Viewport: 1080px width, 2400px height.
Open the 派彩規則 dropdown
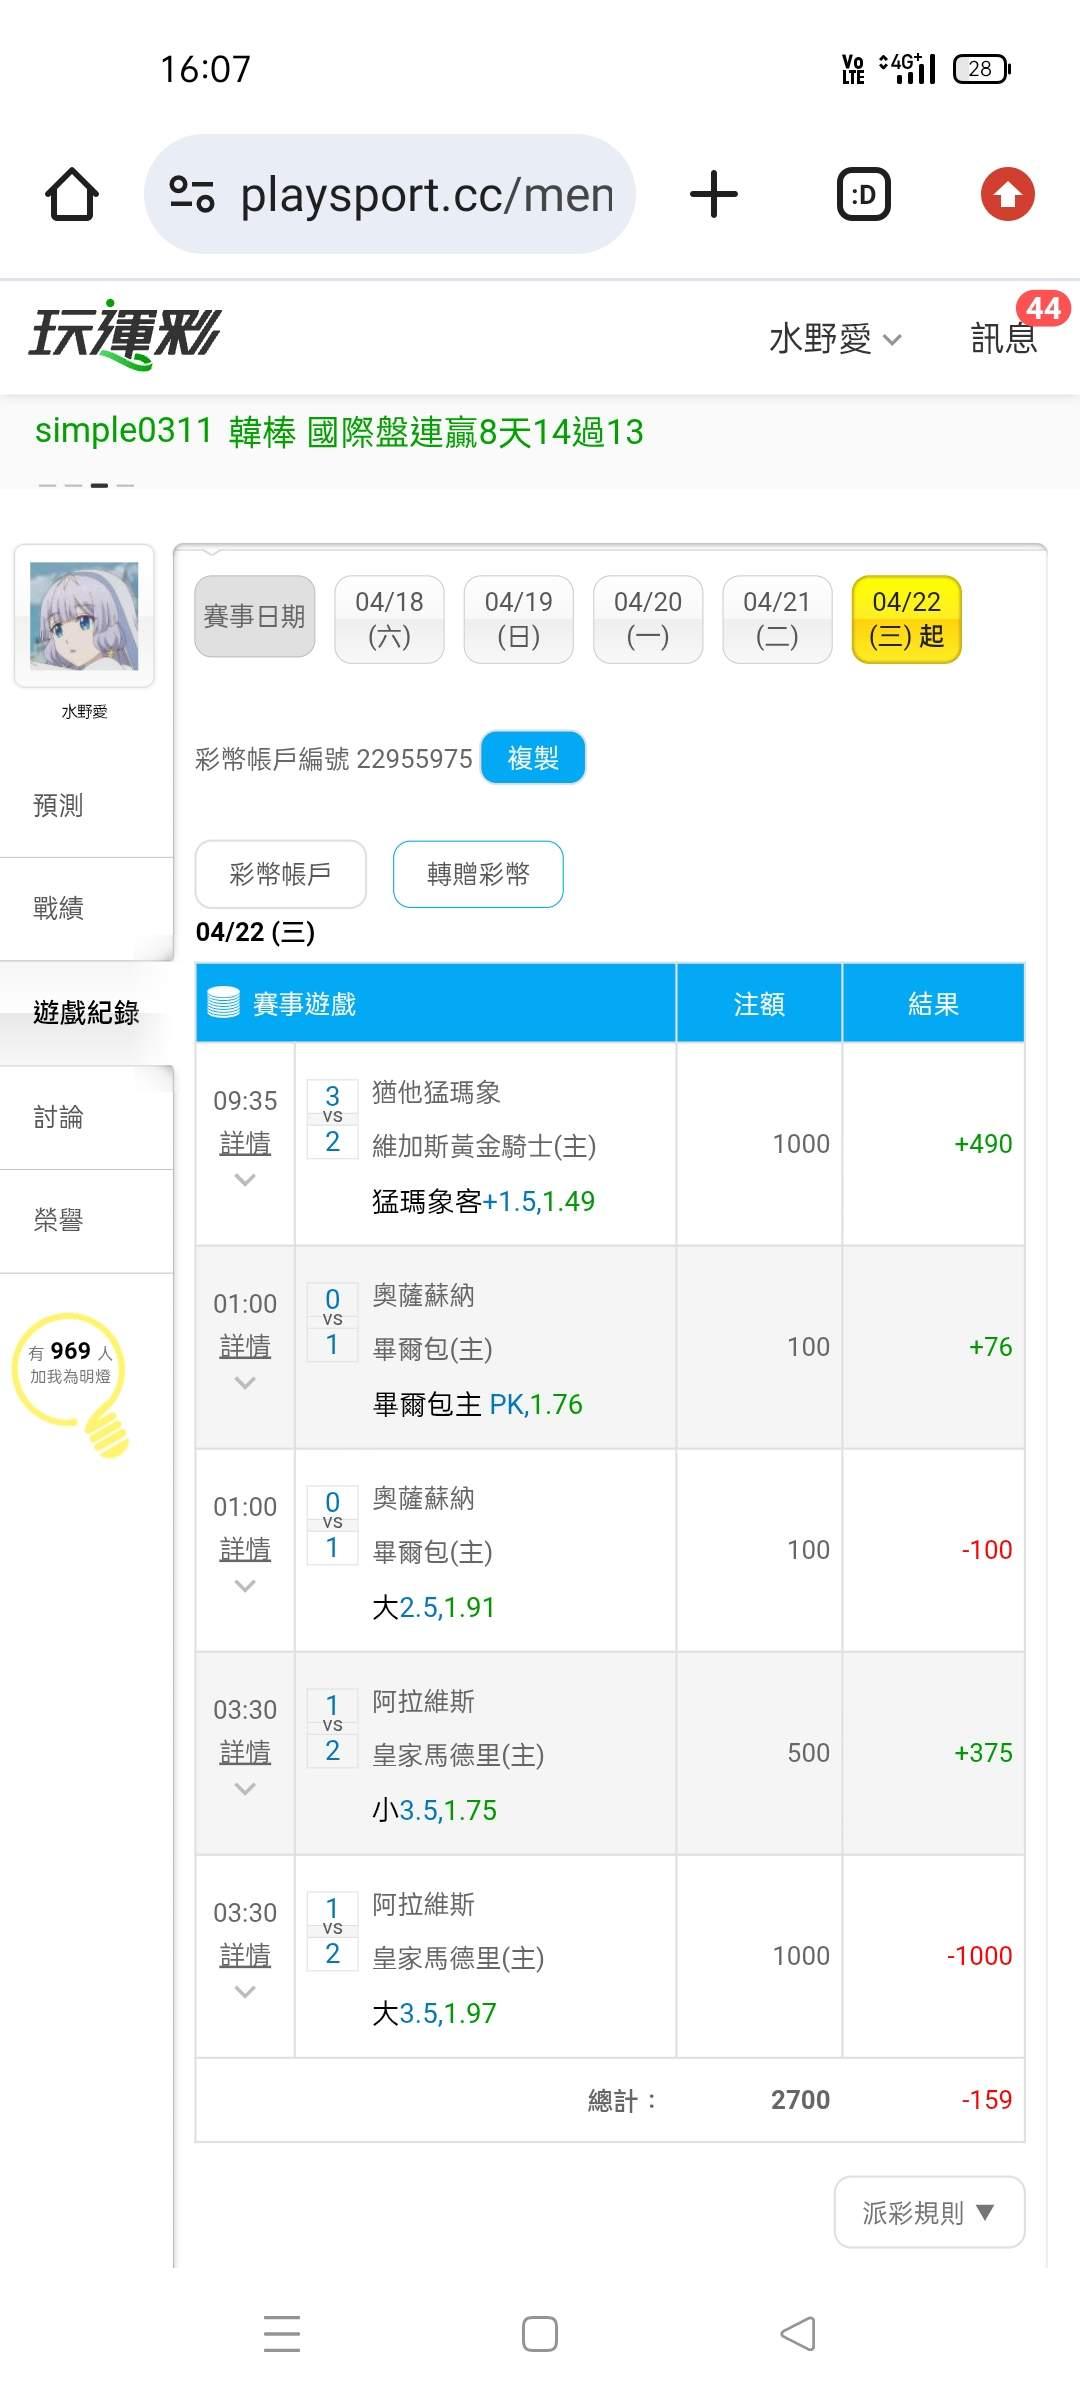[929, 2212]
